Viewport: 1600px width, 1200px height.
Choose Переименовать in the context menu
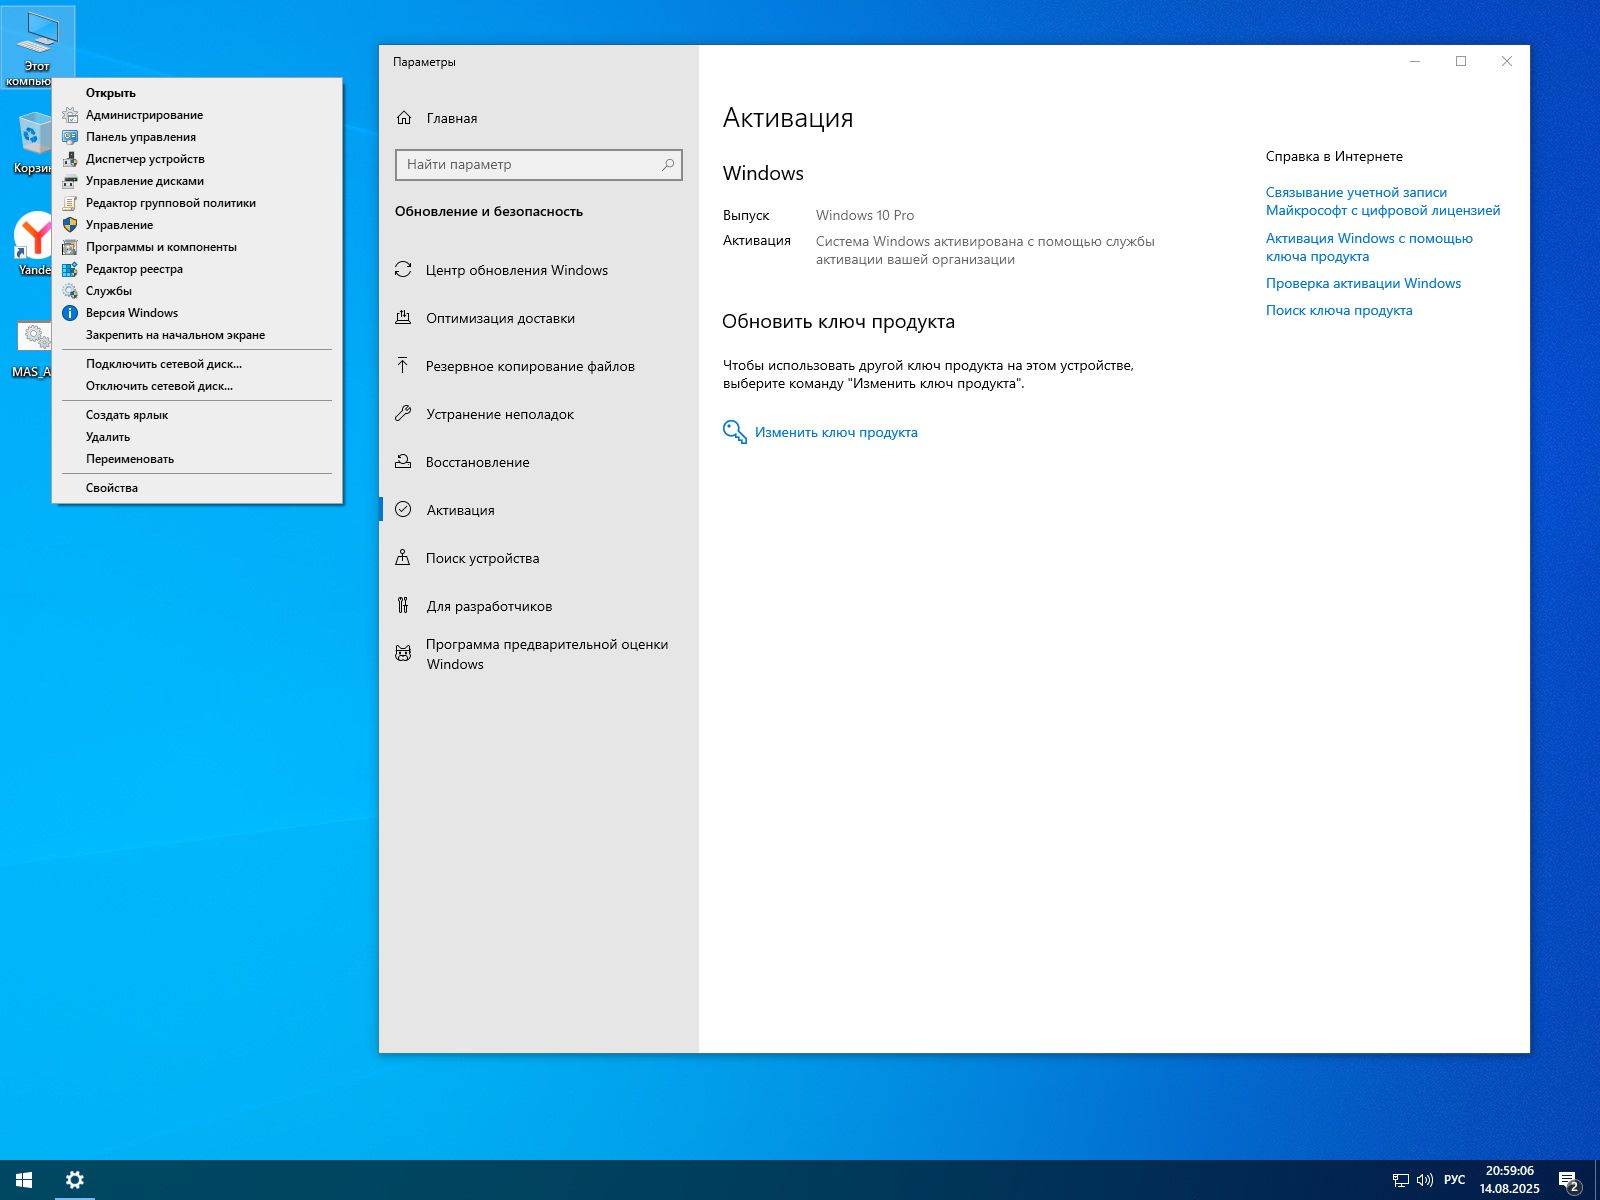[x=197, y=459]
